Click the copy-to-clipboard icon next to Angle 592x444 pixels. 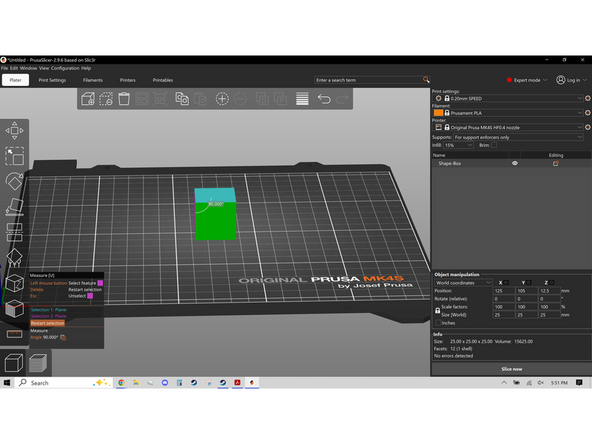click(x=63, y=338)
